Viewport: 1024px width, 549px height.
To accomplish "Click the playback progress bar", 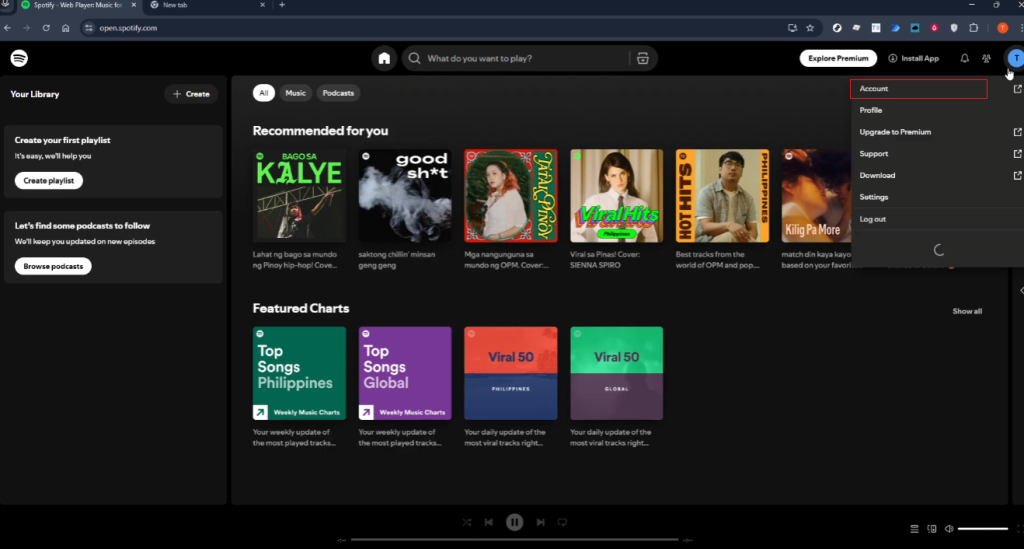I will [515, 540].
